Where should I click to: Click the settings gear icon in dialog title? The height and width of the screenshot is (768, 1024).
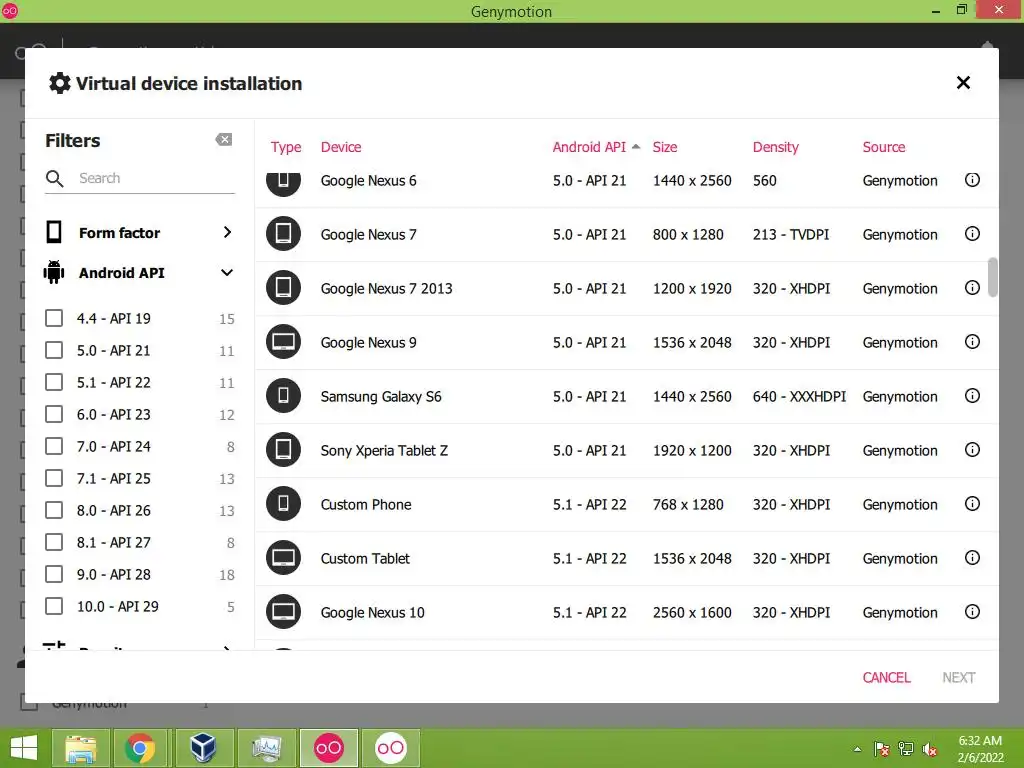tap(59, 84)
